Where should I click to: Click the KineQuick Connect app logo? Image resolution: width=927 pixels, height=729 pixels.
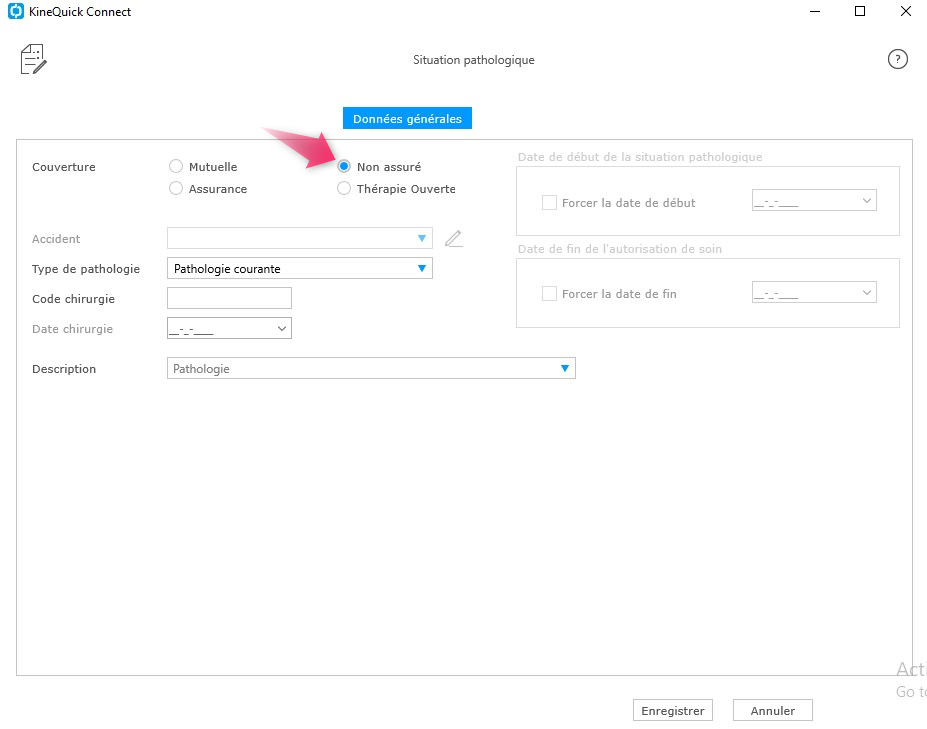click(x=15, y=11)
